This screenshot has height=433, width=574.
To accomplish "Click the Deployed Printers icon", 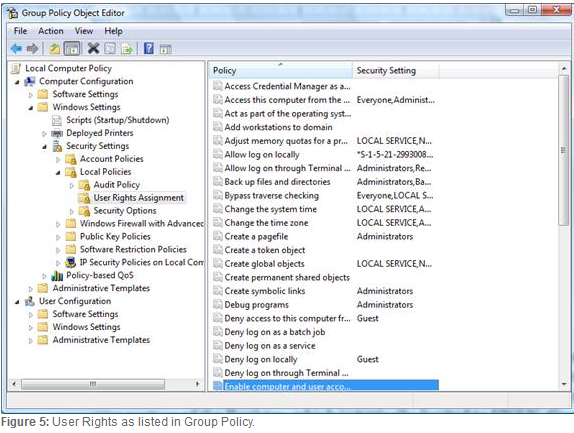I will (57, 133).
